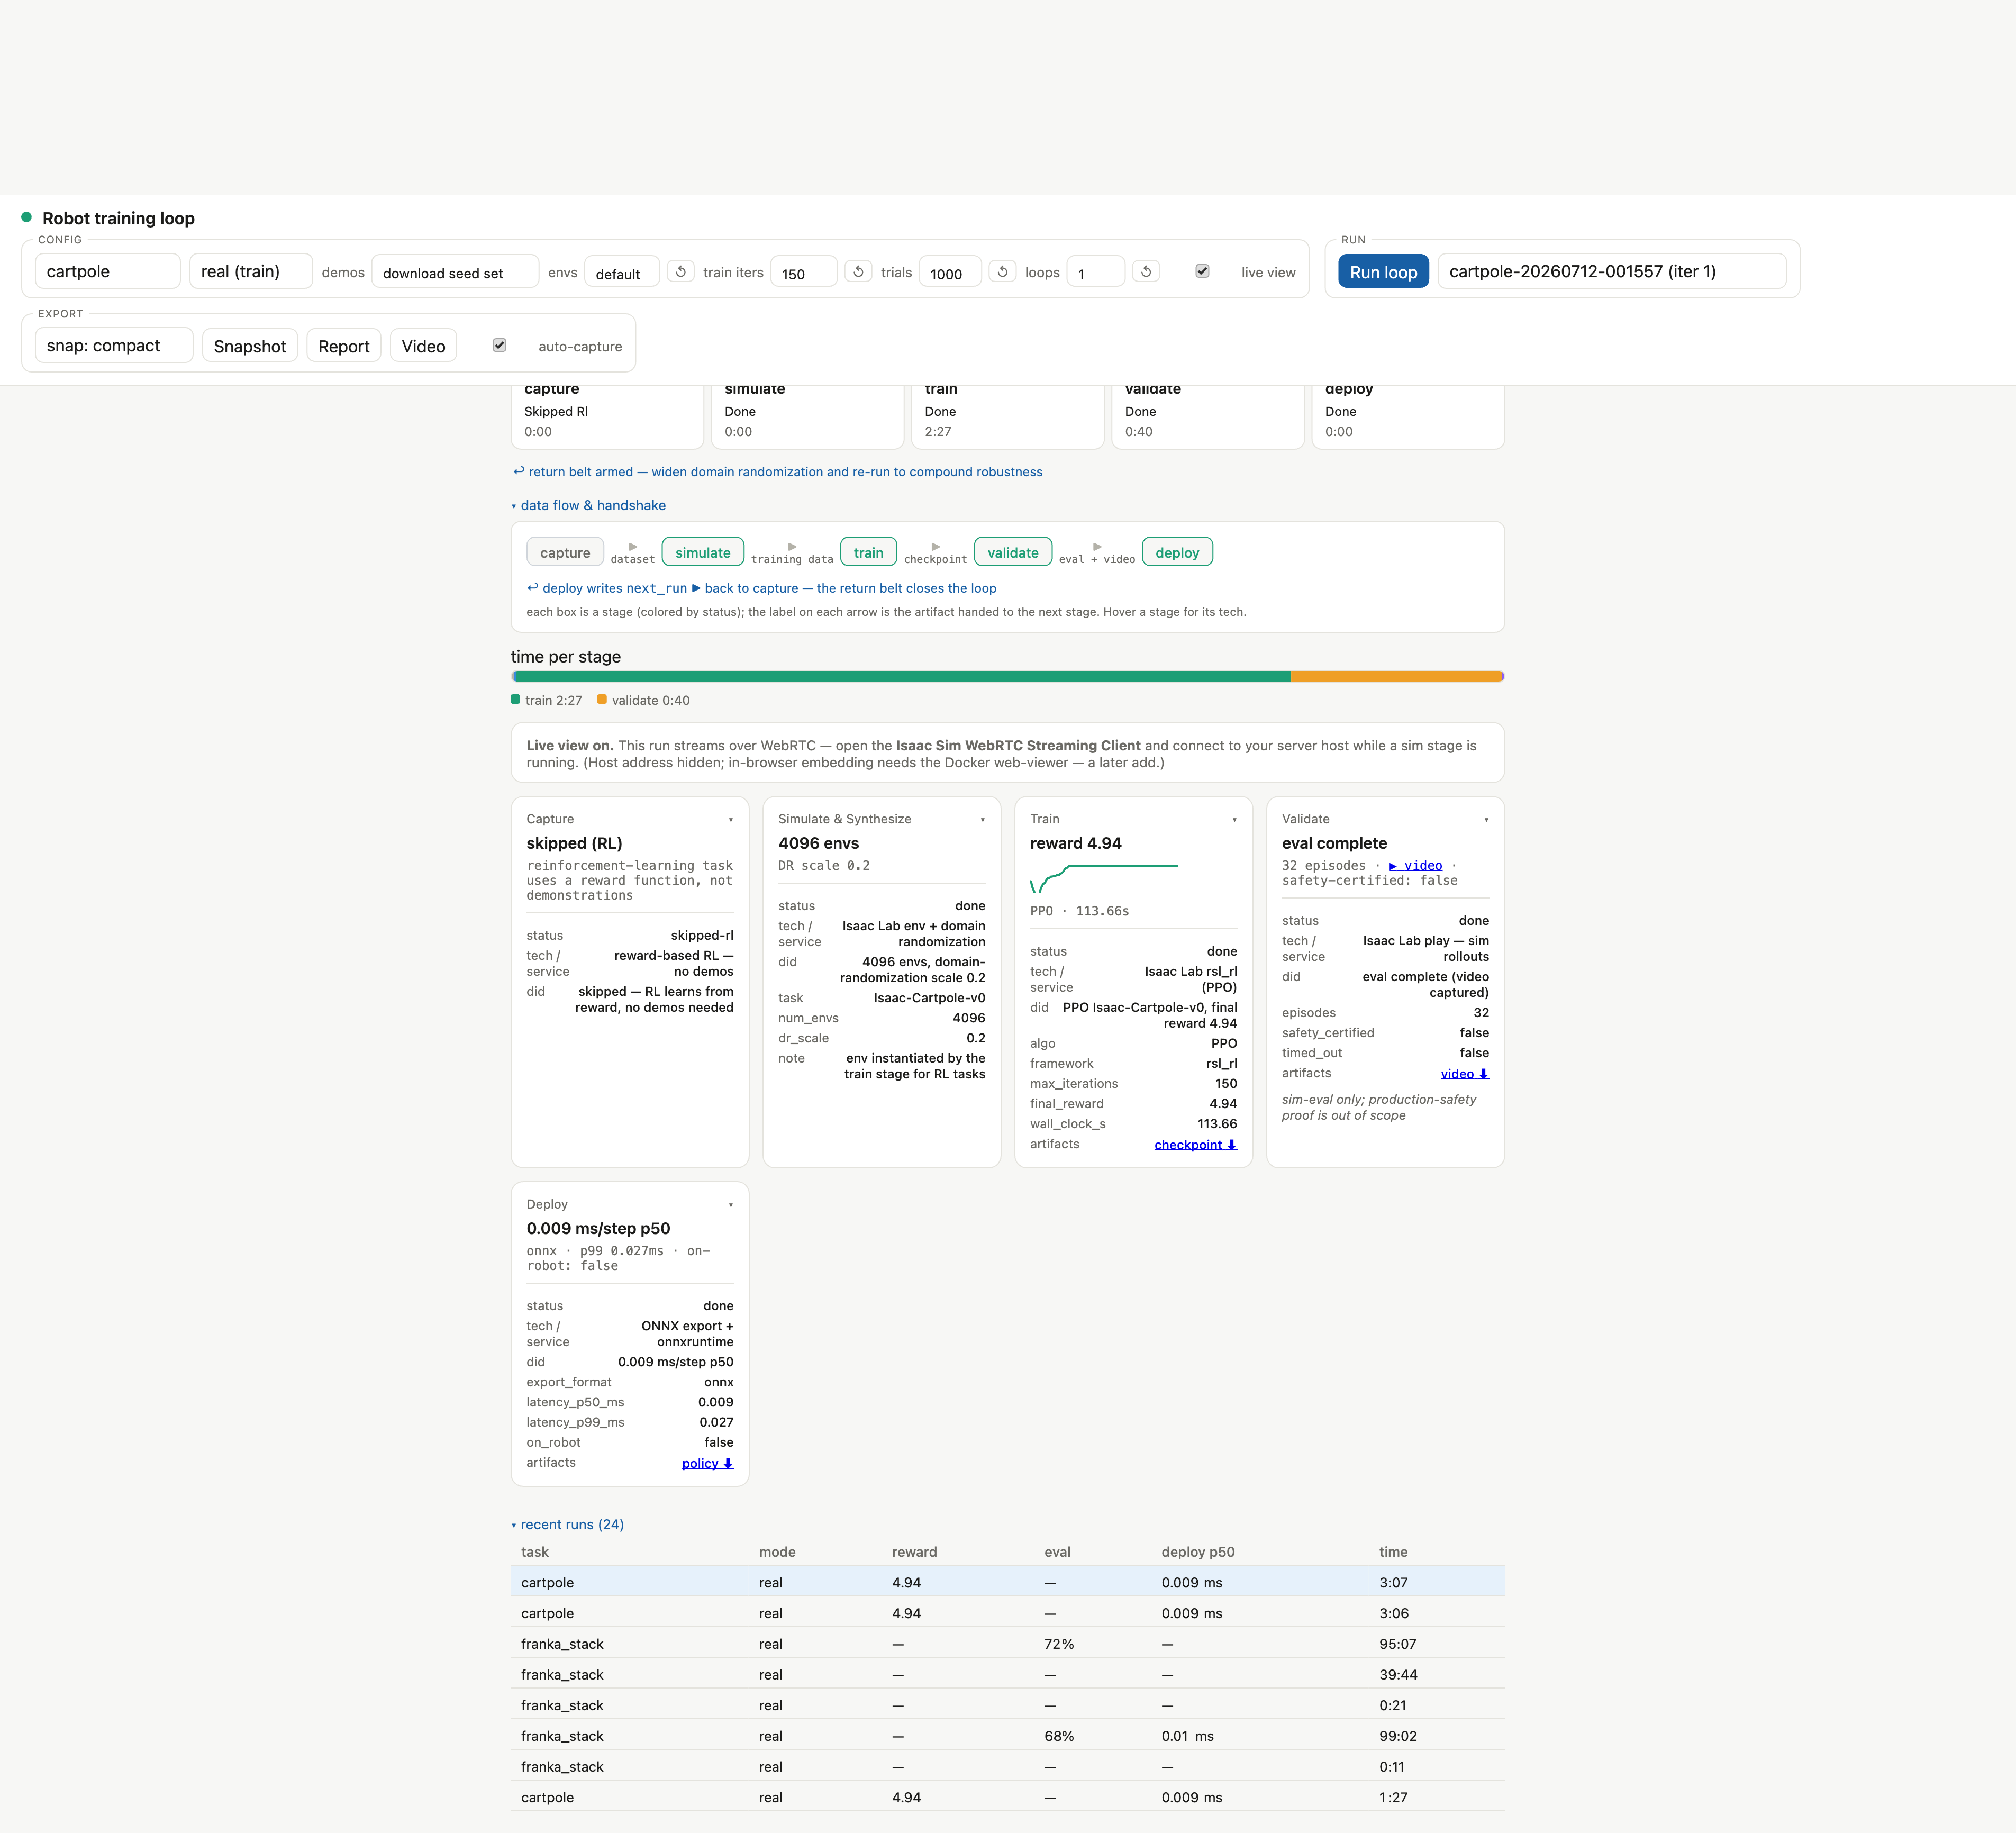The image size is (2016, 1833).
Task: Click the loops 1 field
Action: click(1095, 272)
